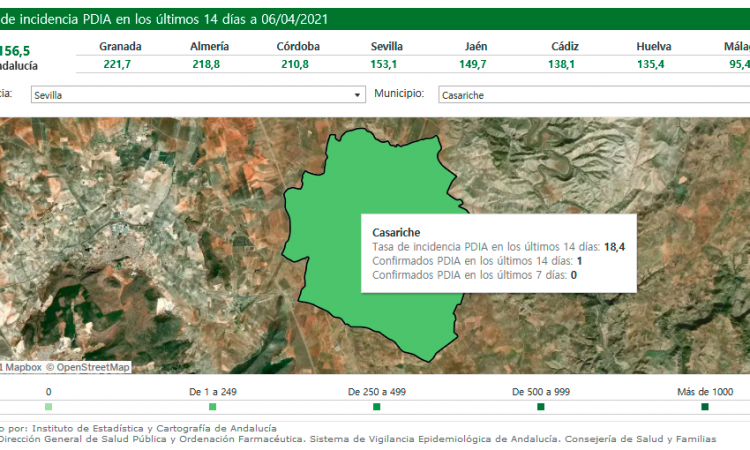The height and width of the screenshot is (450, 750).
Task: Open the OpenStreetMap attribution link
Action: pyautogui.click(x=92, y=367)
